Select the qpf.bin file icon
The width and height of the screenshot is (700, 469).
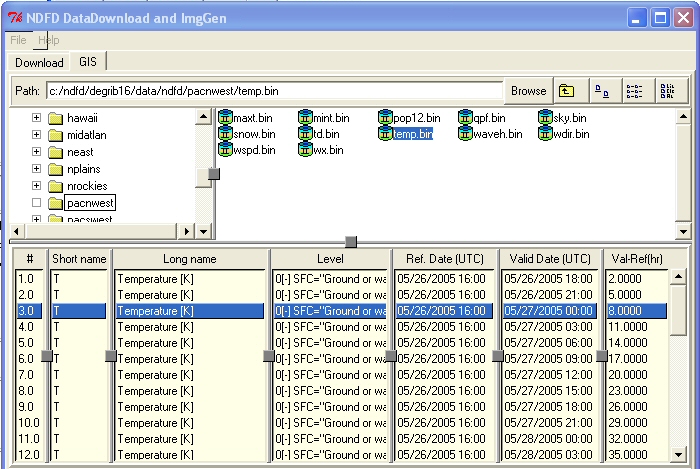(x=465, y=118)
